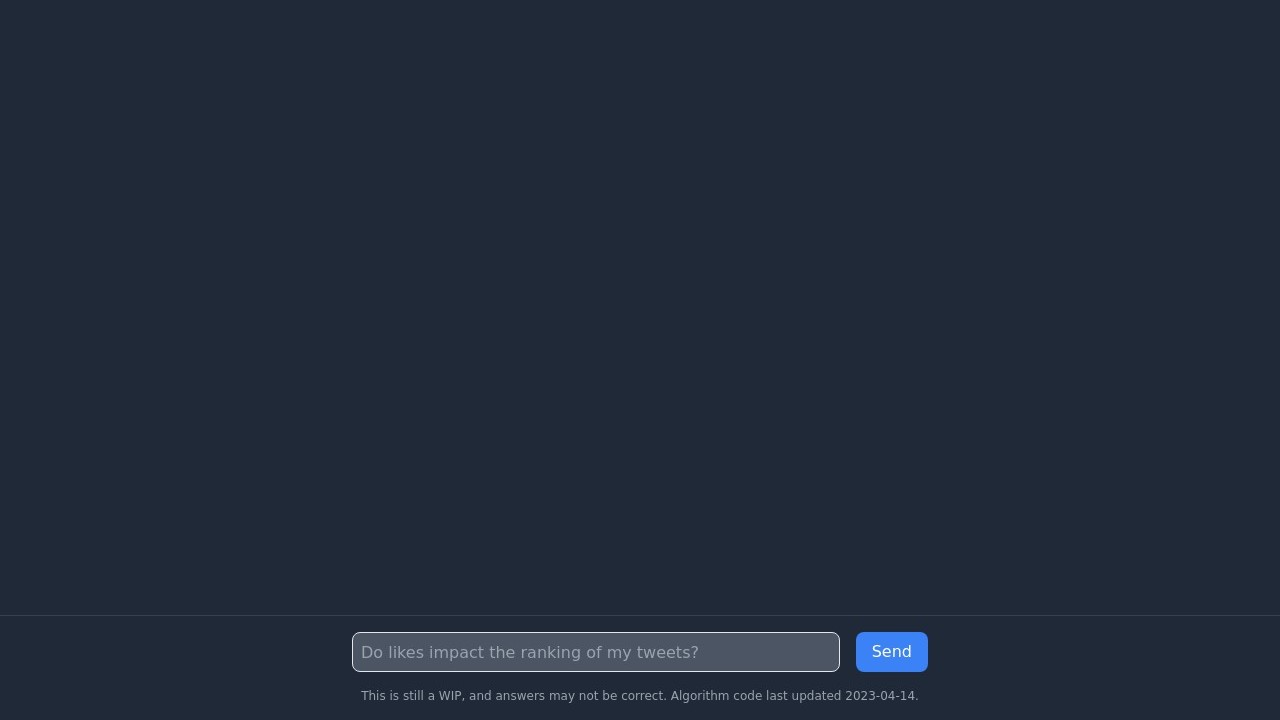This screenshot has height=720, width=1280.
Task: Click the empty chat history area
Action: click(x=640, y=307)
